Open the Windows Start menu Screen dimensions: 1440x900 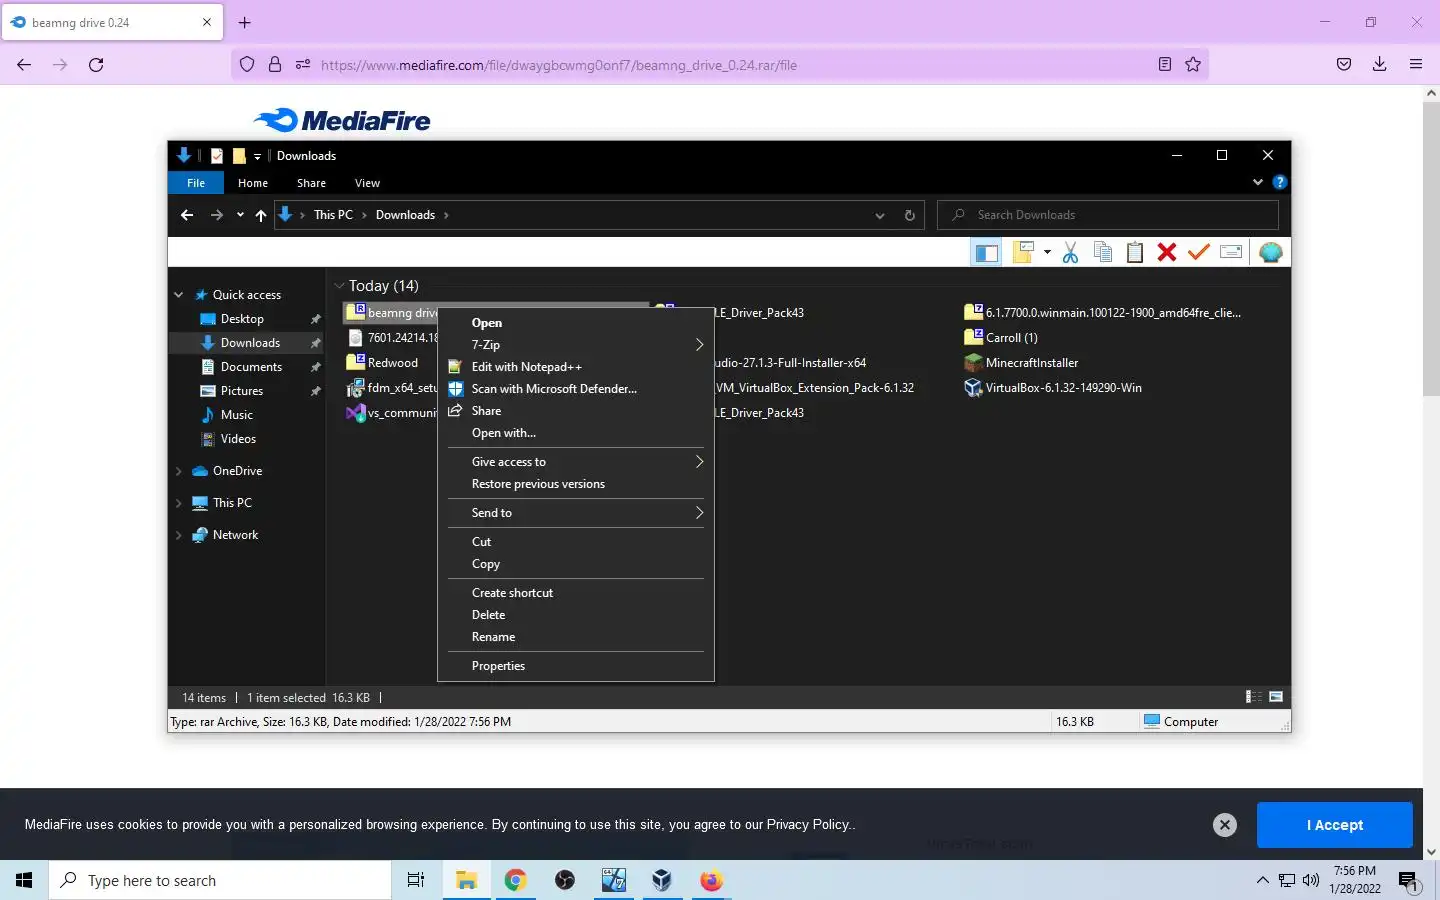(24, 880)
